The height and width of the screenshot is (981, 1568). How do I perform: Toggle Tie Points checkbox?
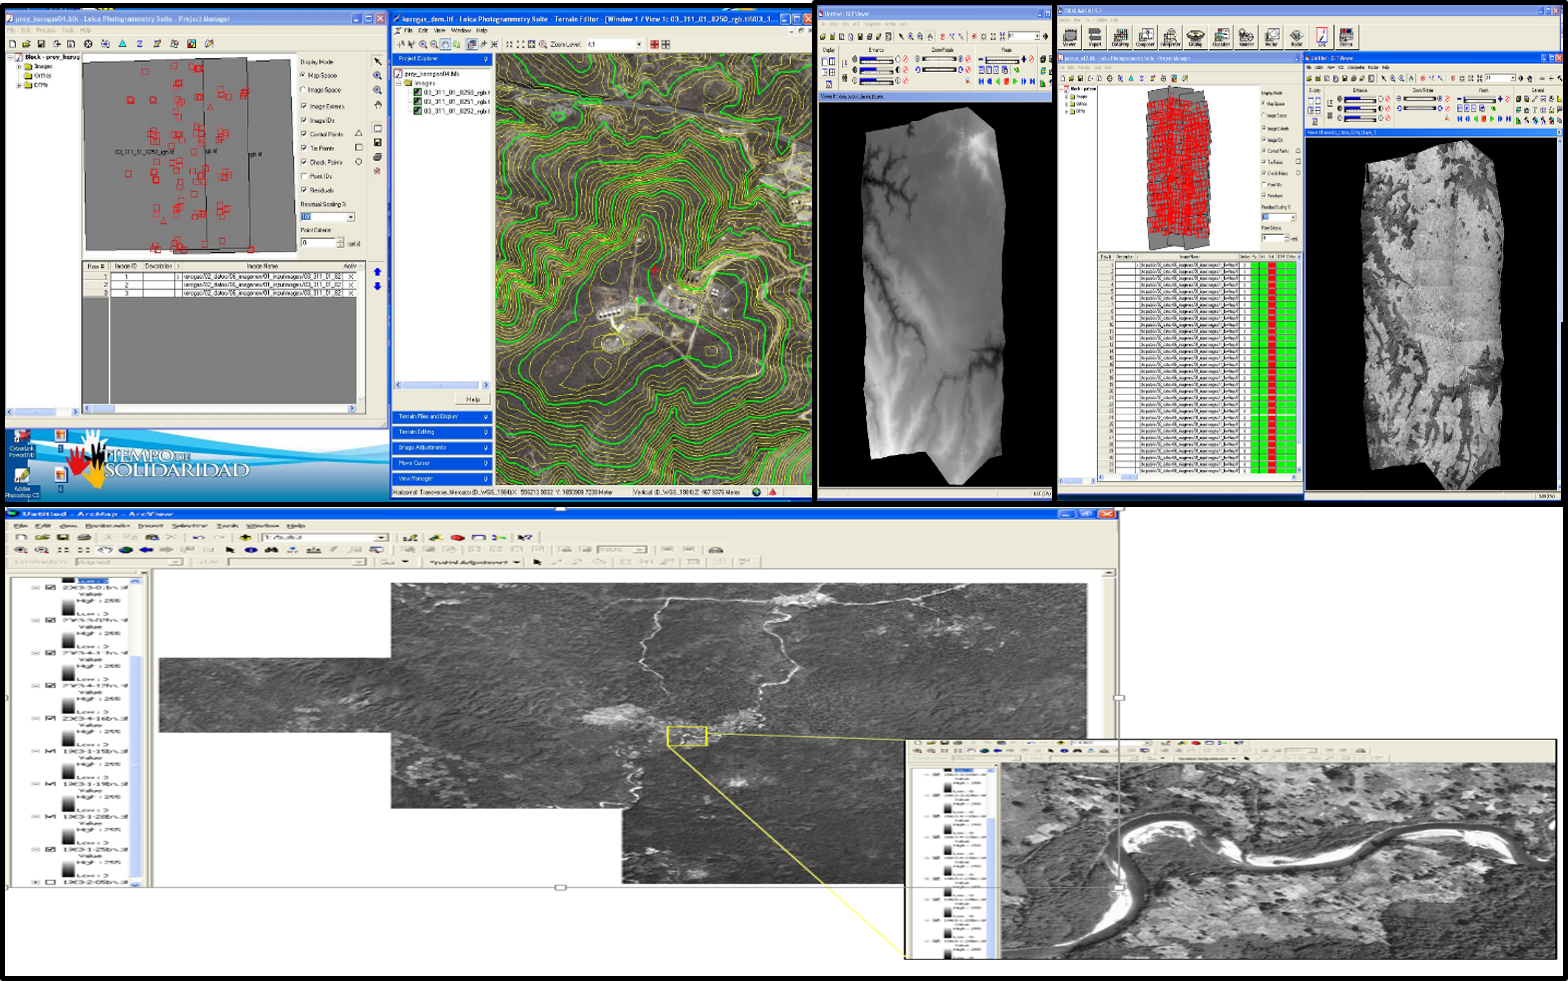click(x=304, y=148)
